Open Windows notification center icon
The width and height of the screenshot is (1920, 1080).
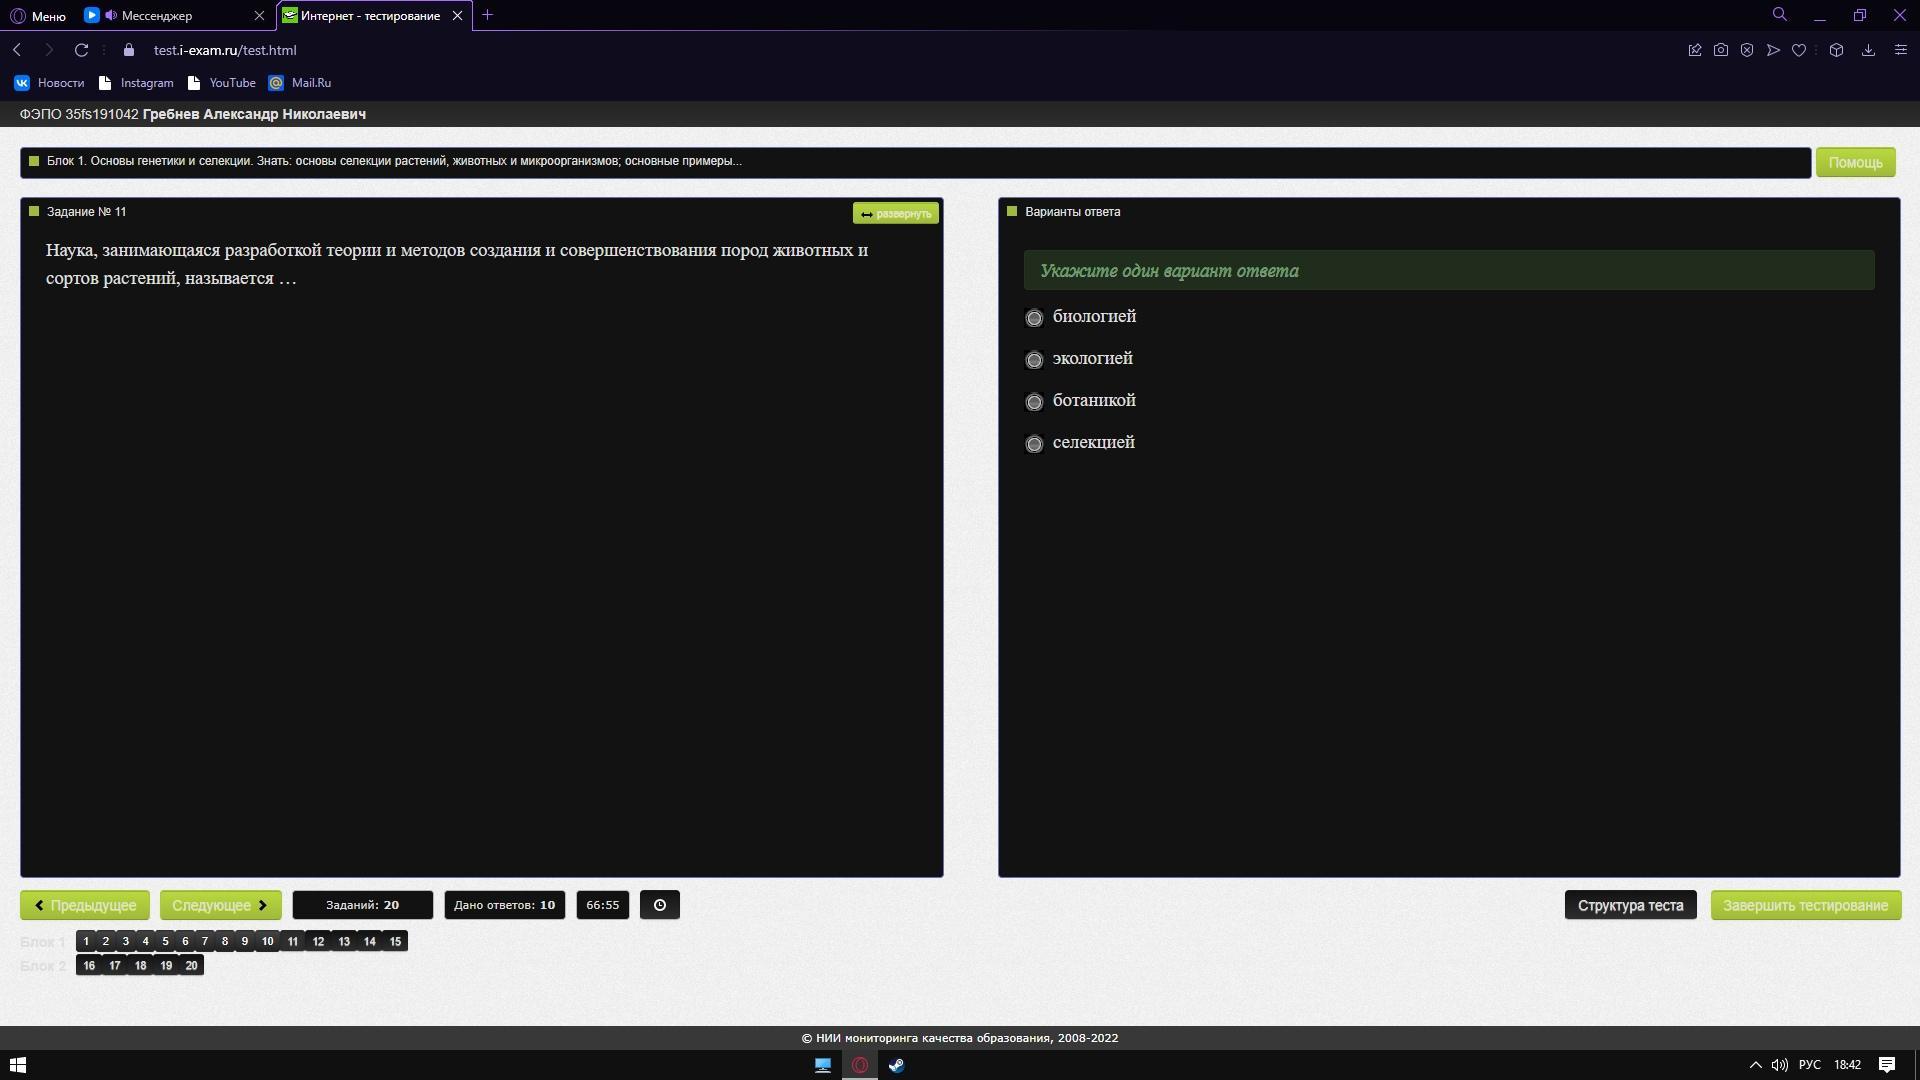point(1887,1065)
